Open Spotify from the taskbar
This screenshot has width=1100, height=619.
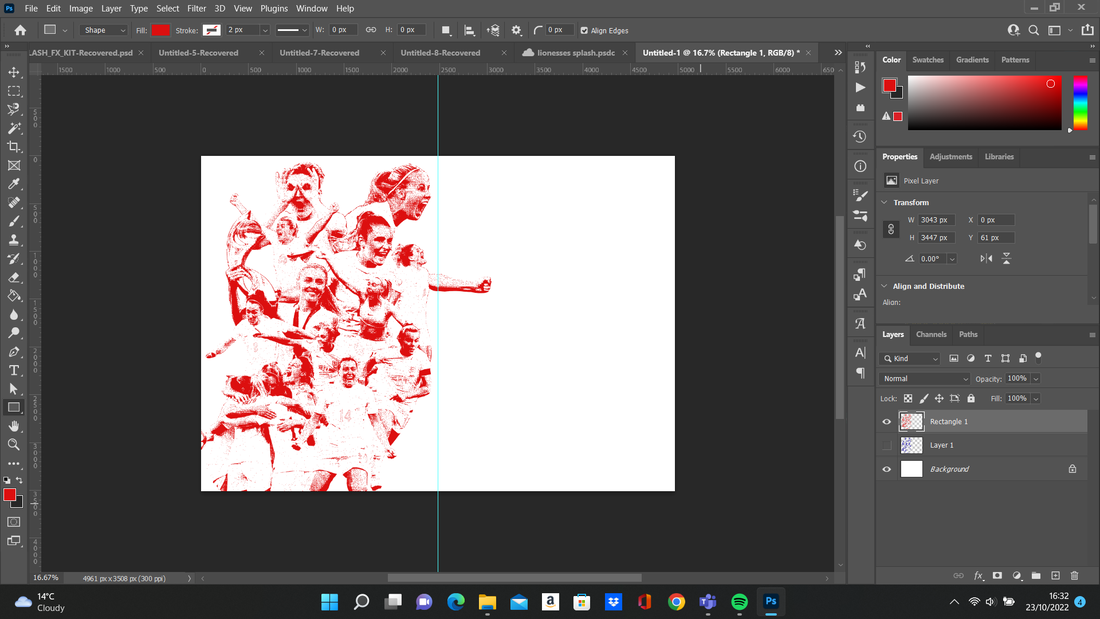coord(739,601)
